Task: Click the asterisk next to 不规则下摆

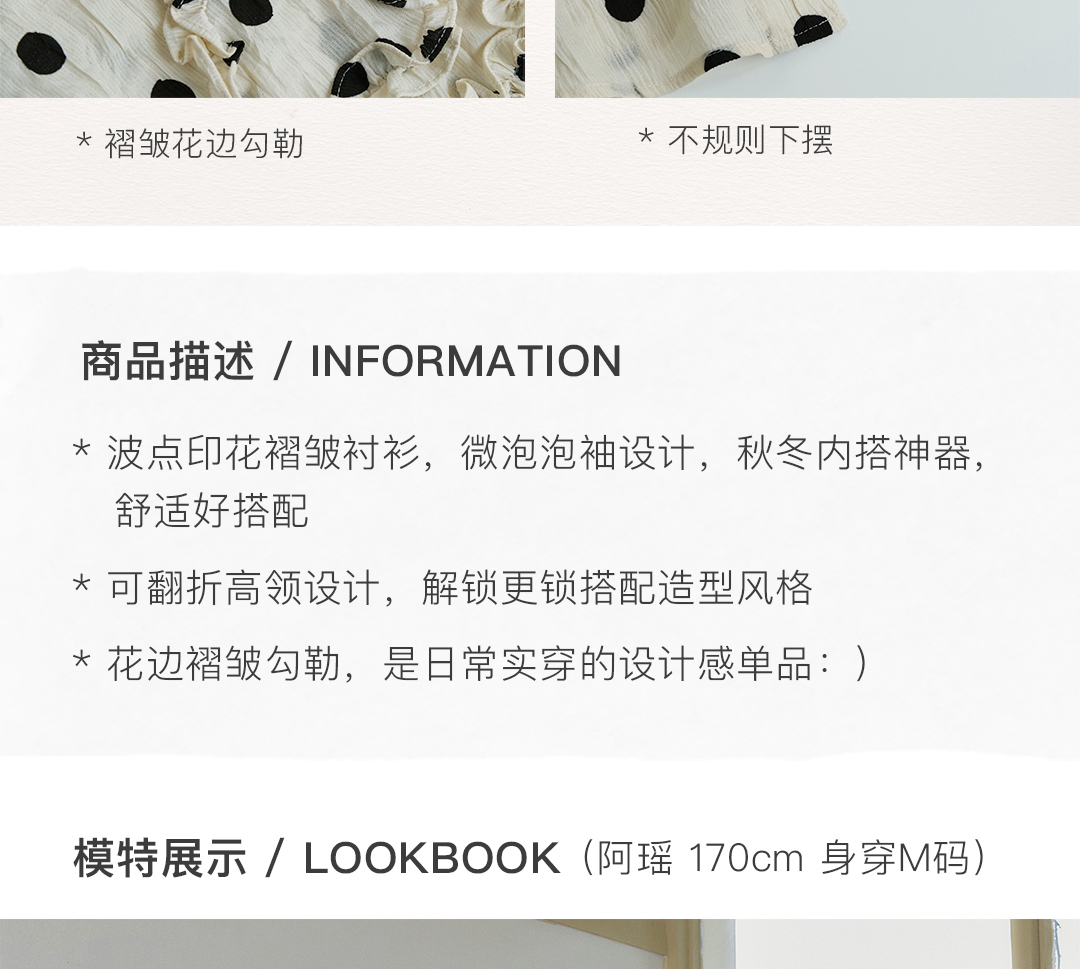Action: click(645, 136)
